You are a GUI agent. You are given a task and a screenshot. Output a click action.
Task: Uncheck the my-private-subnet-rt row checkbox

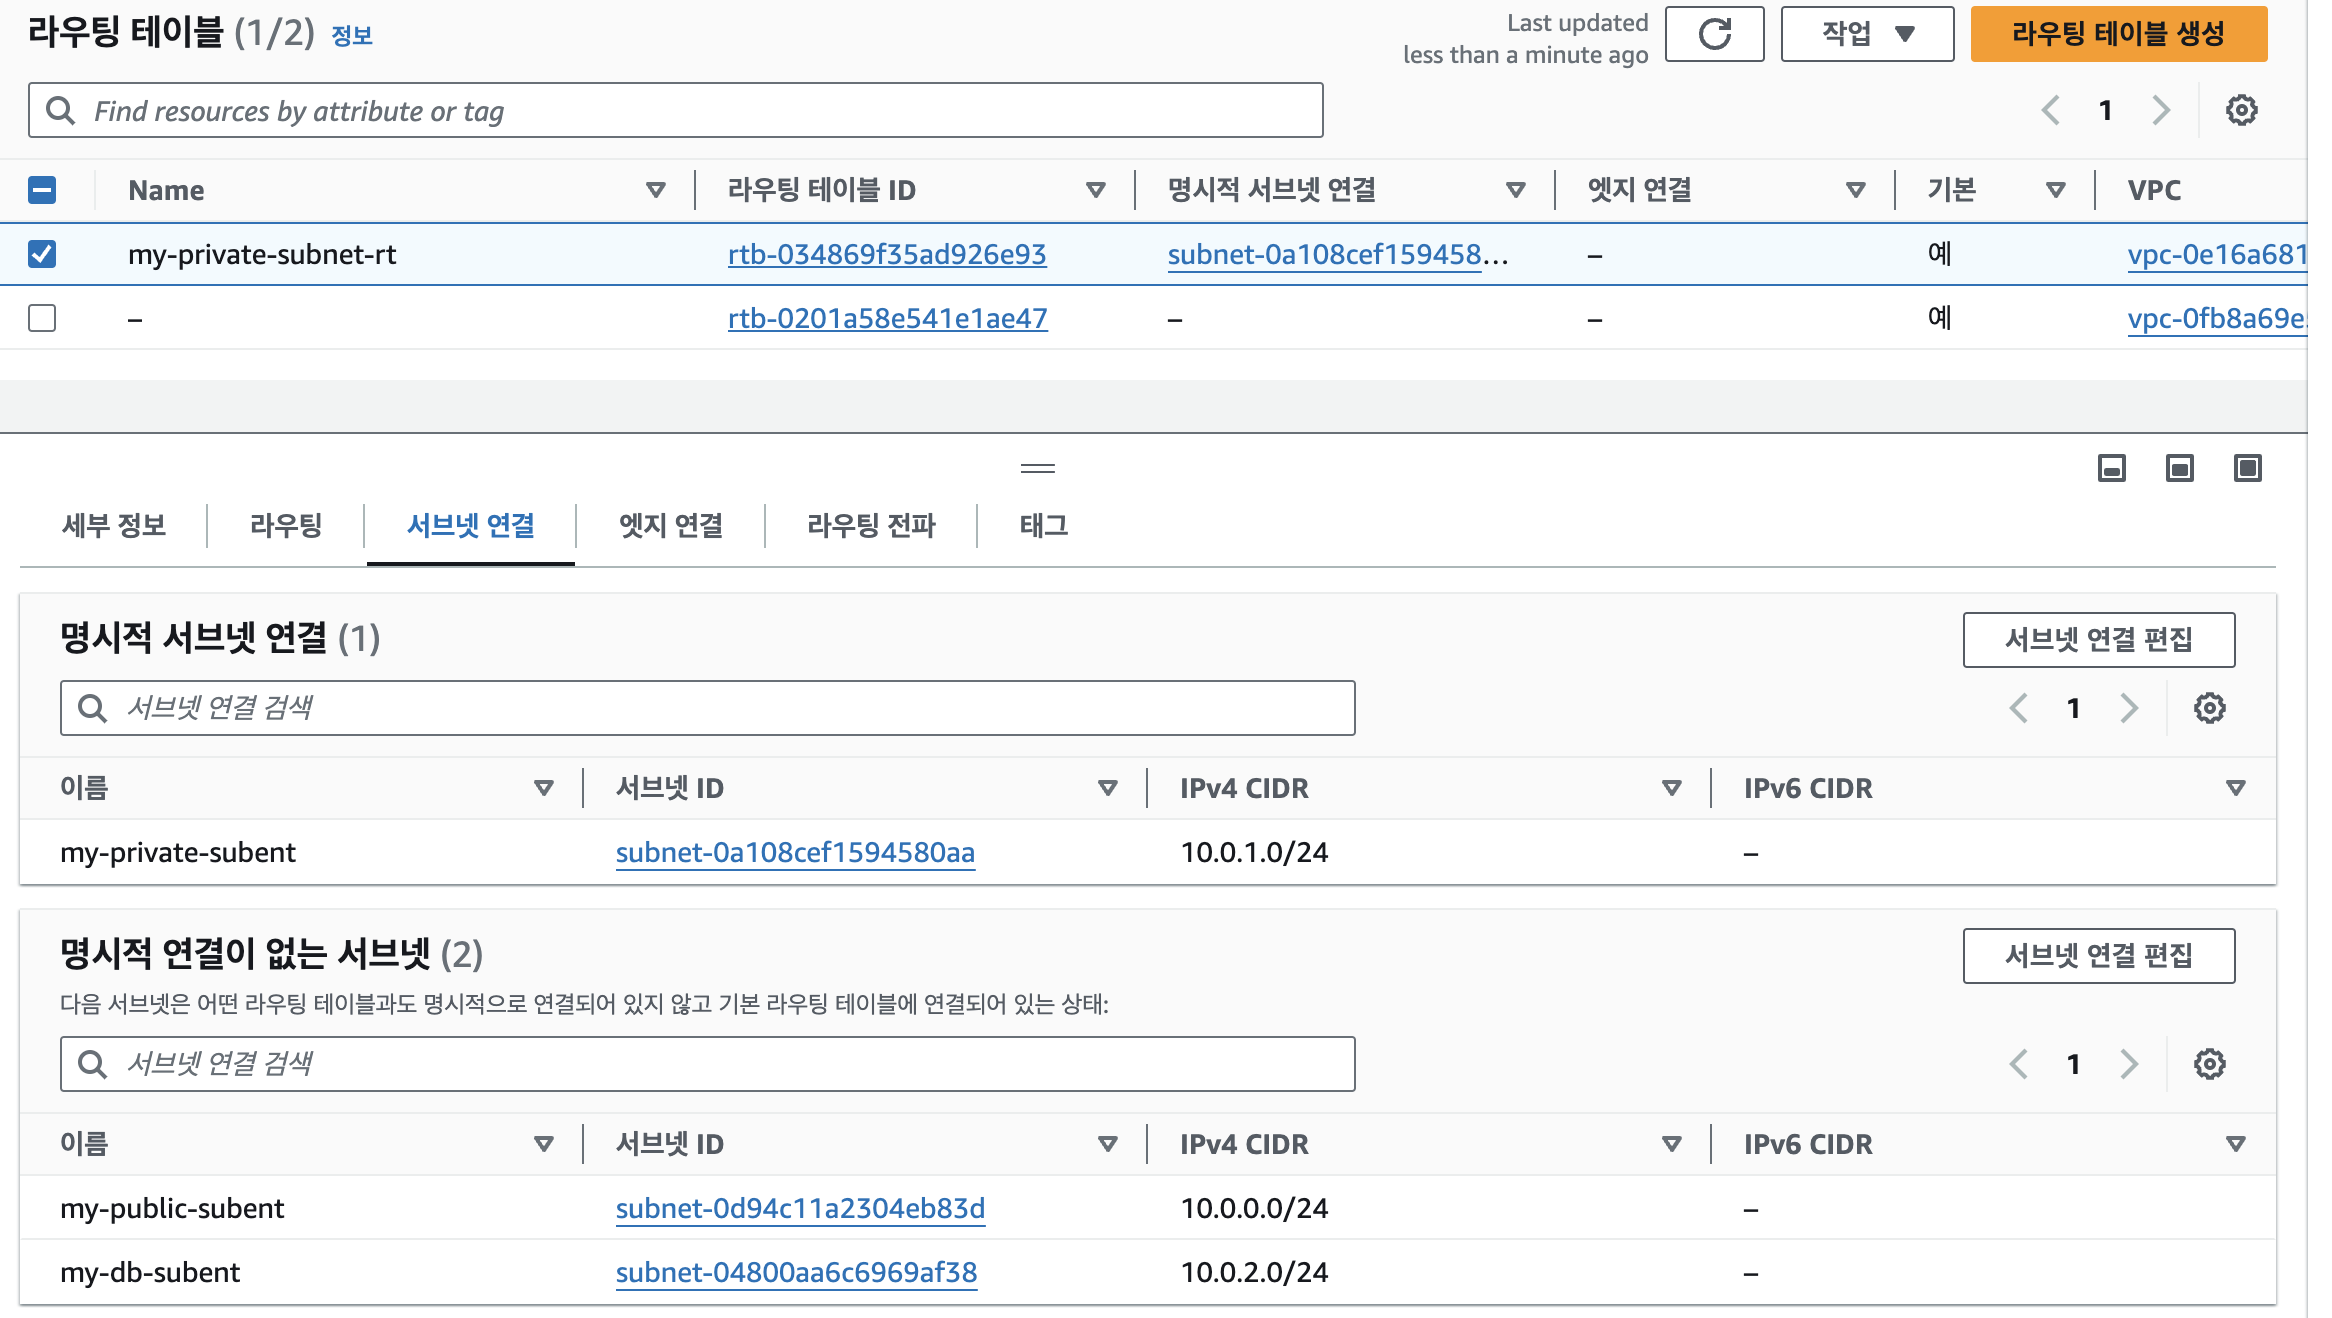click(x=42, y=254)
